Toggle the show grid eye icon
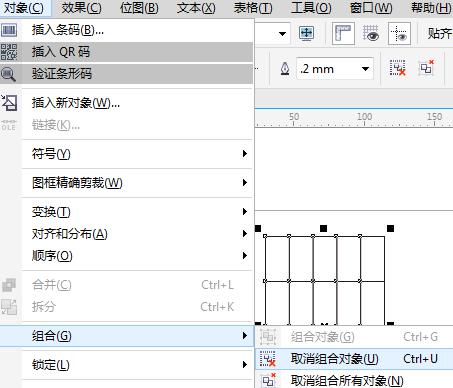Image resolution: width=453 pixels, height=388 pixels. pyautogui.click(x=371, y=33)
